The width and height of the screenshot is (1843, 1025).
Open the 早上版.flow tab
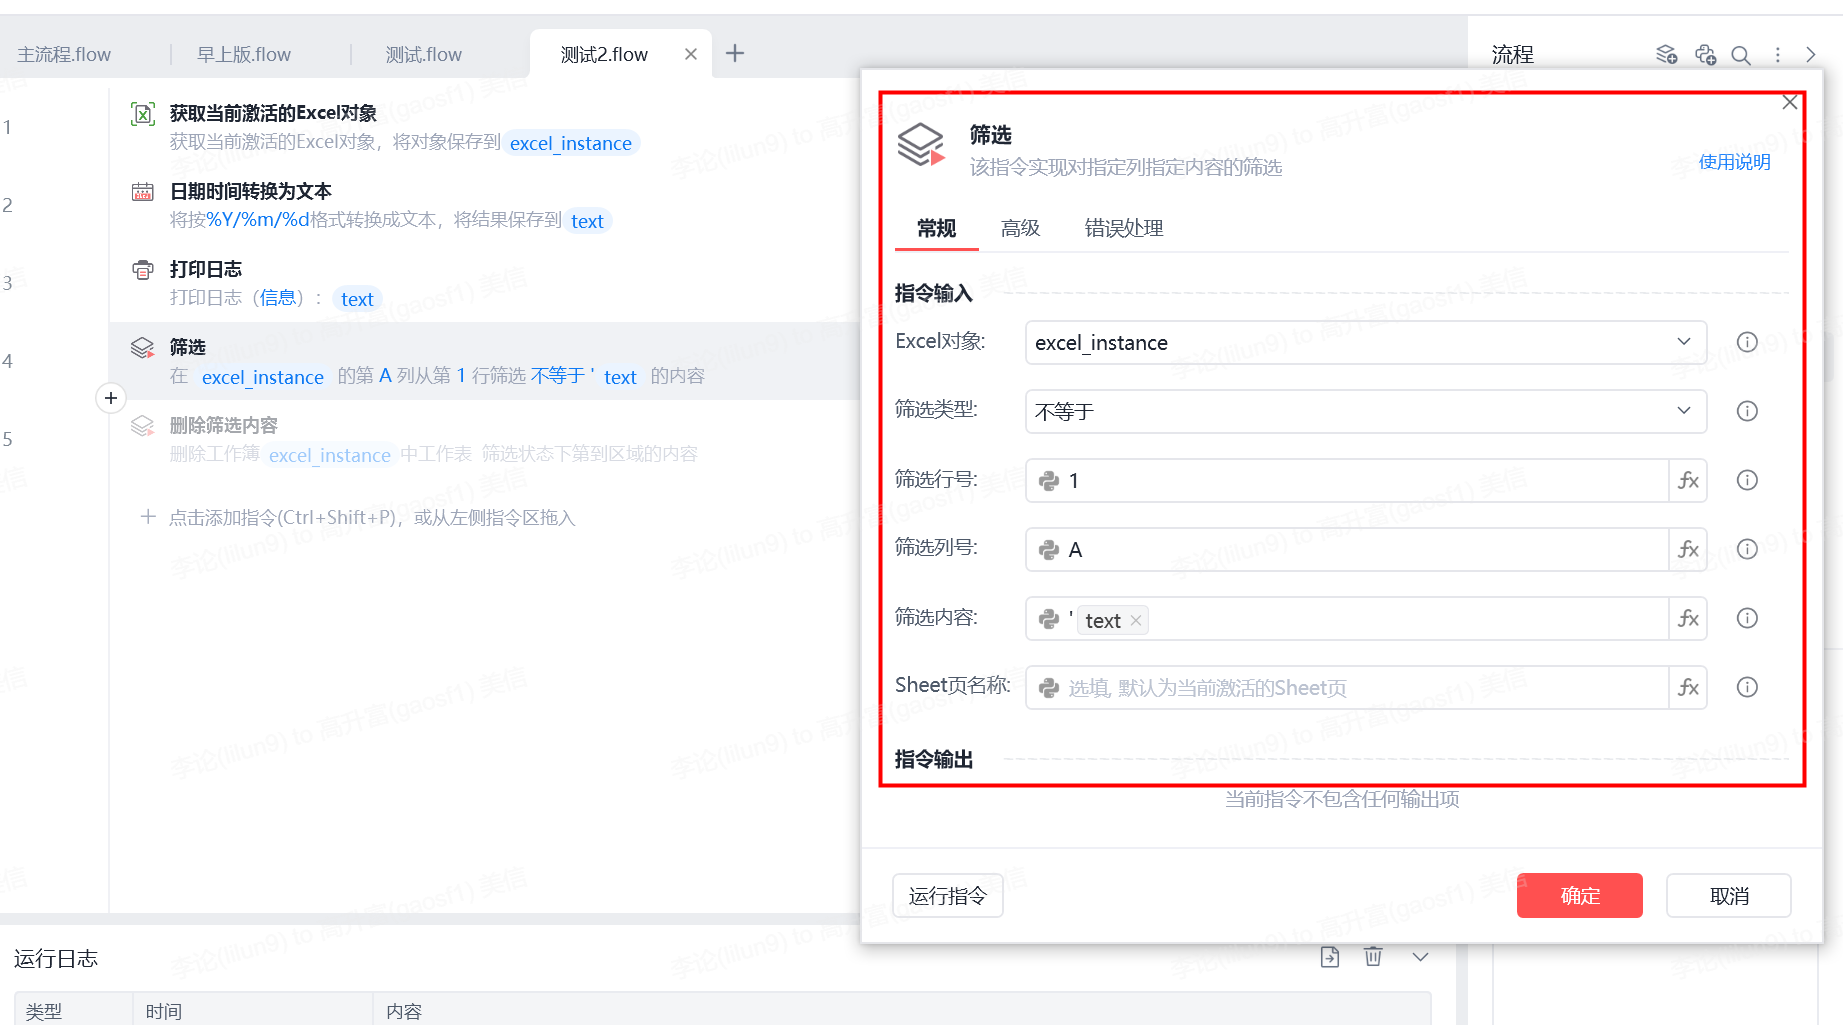point(244,54)
